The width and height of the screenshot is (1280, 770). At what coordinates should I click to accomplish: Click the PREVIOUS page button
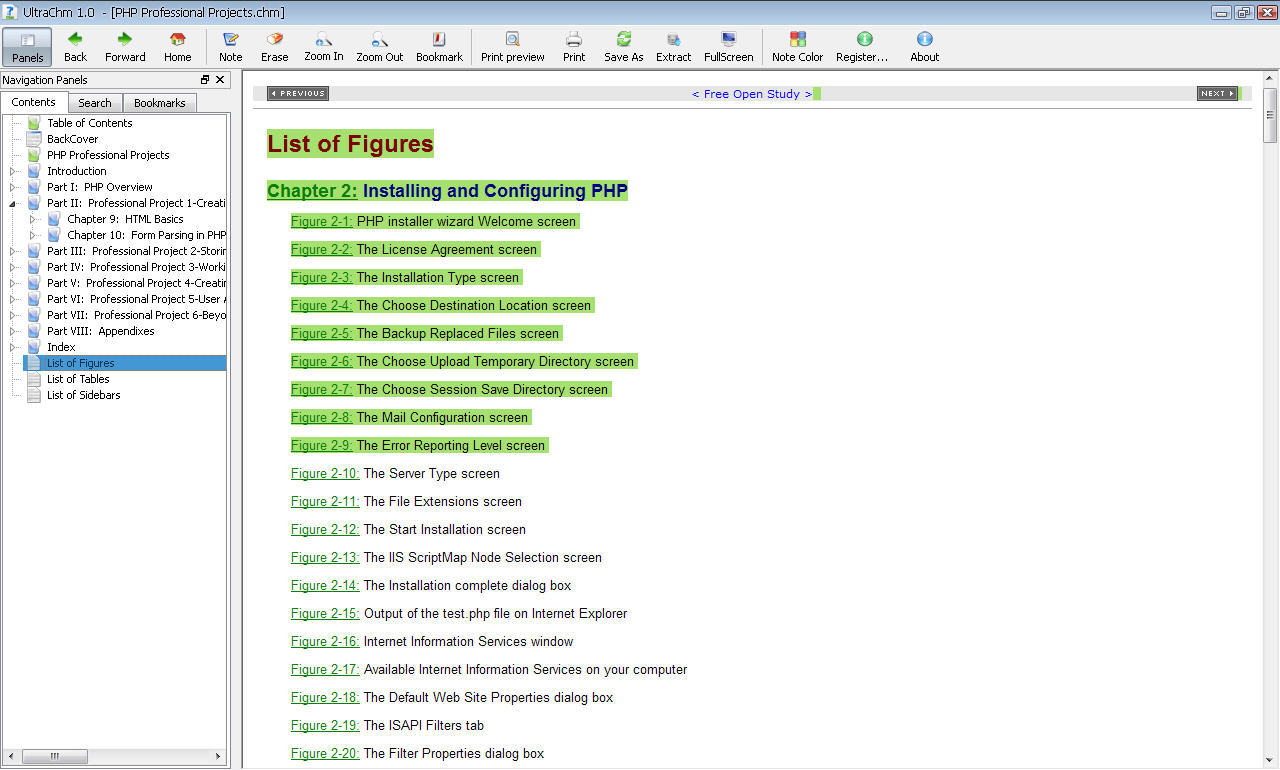coord(298,93)
